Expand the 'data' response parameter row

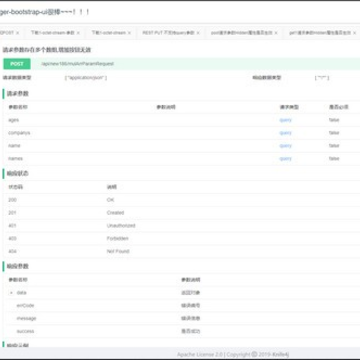click(x=12, y=293)
